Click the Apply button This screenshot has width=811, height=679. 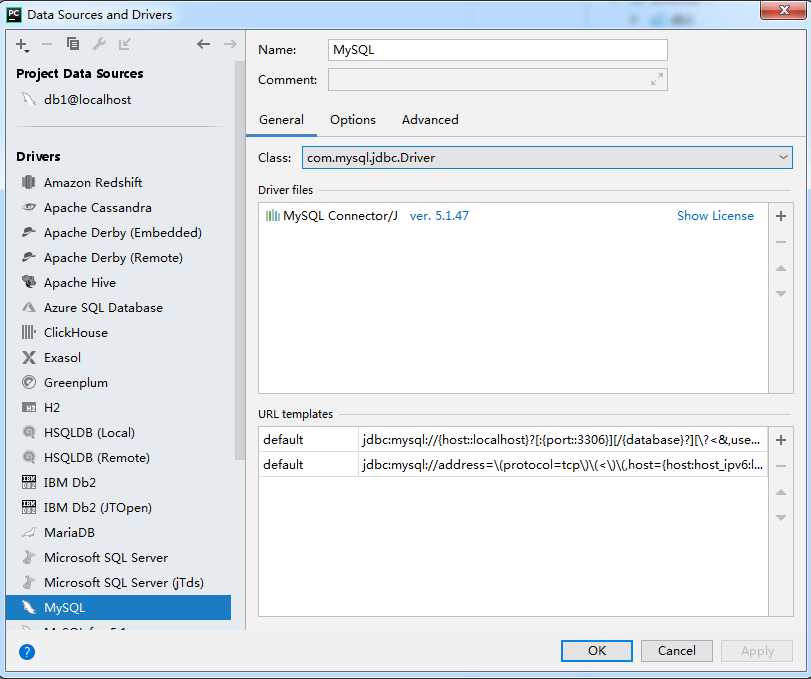coord(757,651)
